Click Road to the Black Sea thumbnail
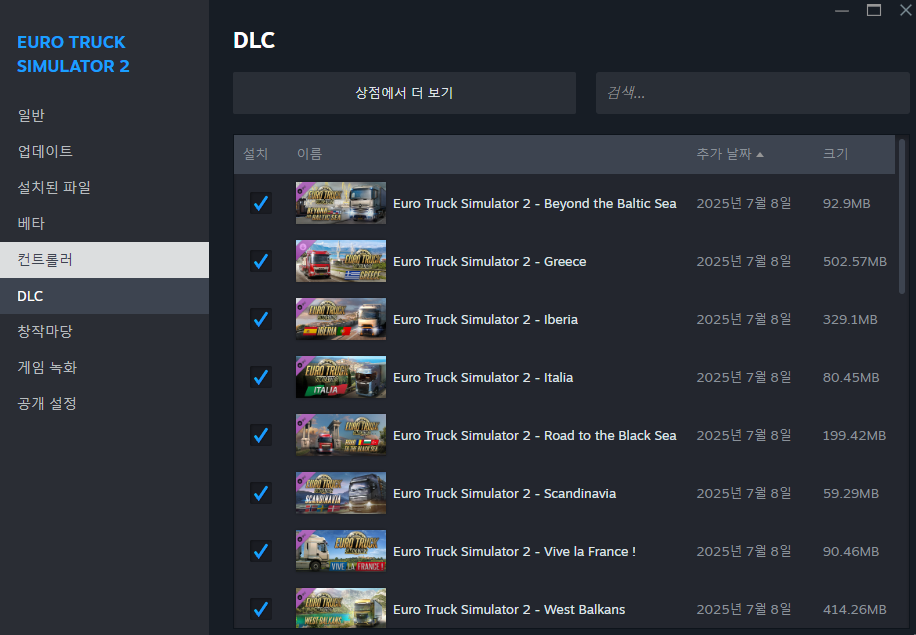The height and width of the screenshot is (635, 916). click(341, 435)
